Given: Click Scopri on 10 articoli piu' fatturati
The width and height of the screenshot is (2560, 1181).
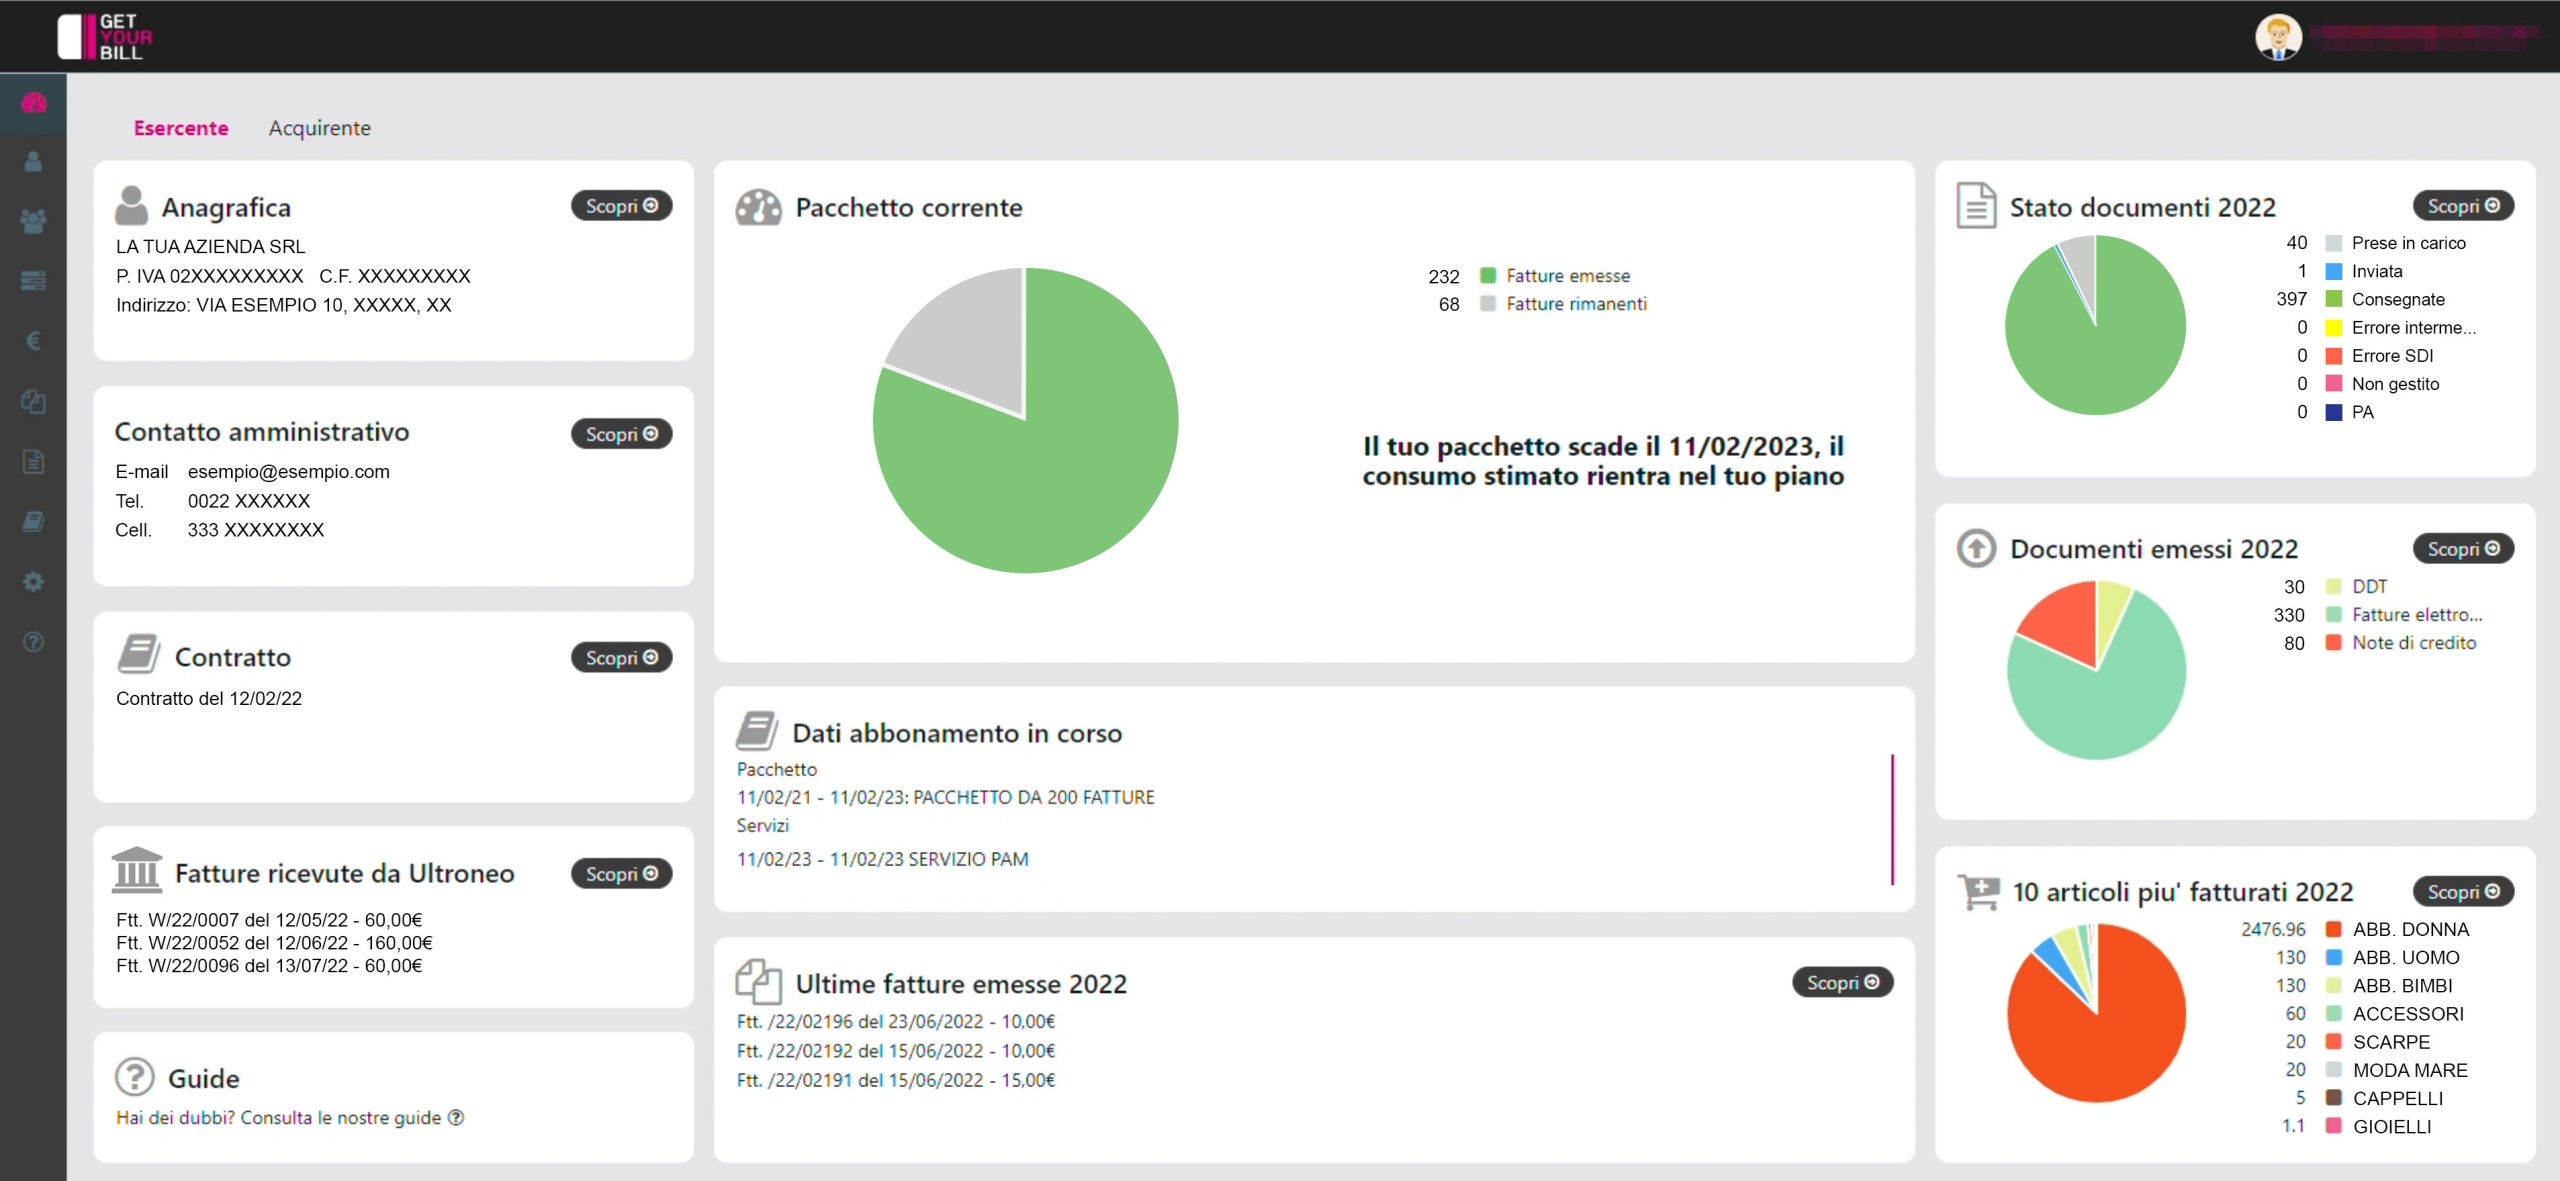Looking at the screenshot, I should point(2463,891).
